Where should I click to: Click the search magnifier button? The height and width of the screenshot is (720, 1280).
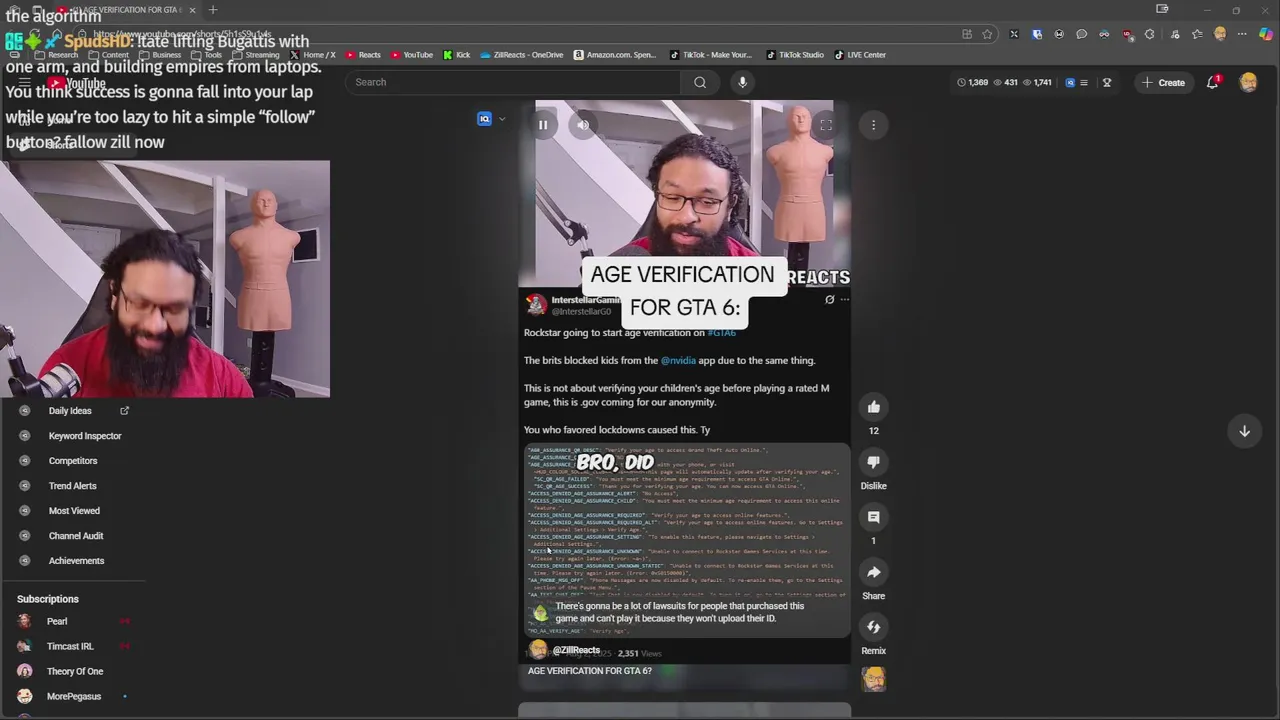[x=700, y=82]
